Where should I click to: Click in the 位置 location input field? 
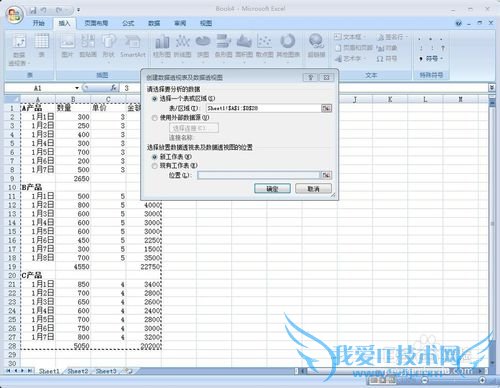pyautogui.click(x=259, y=175)
